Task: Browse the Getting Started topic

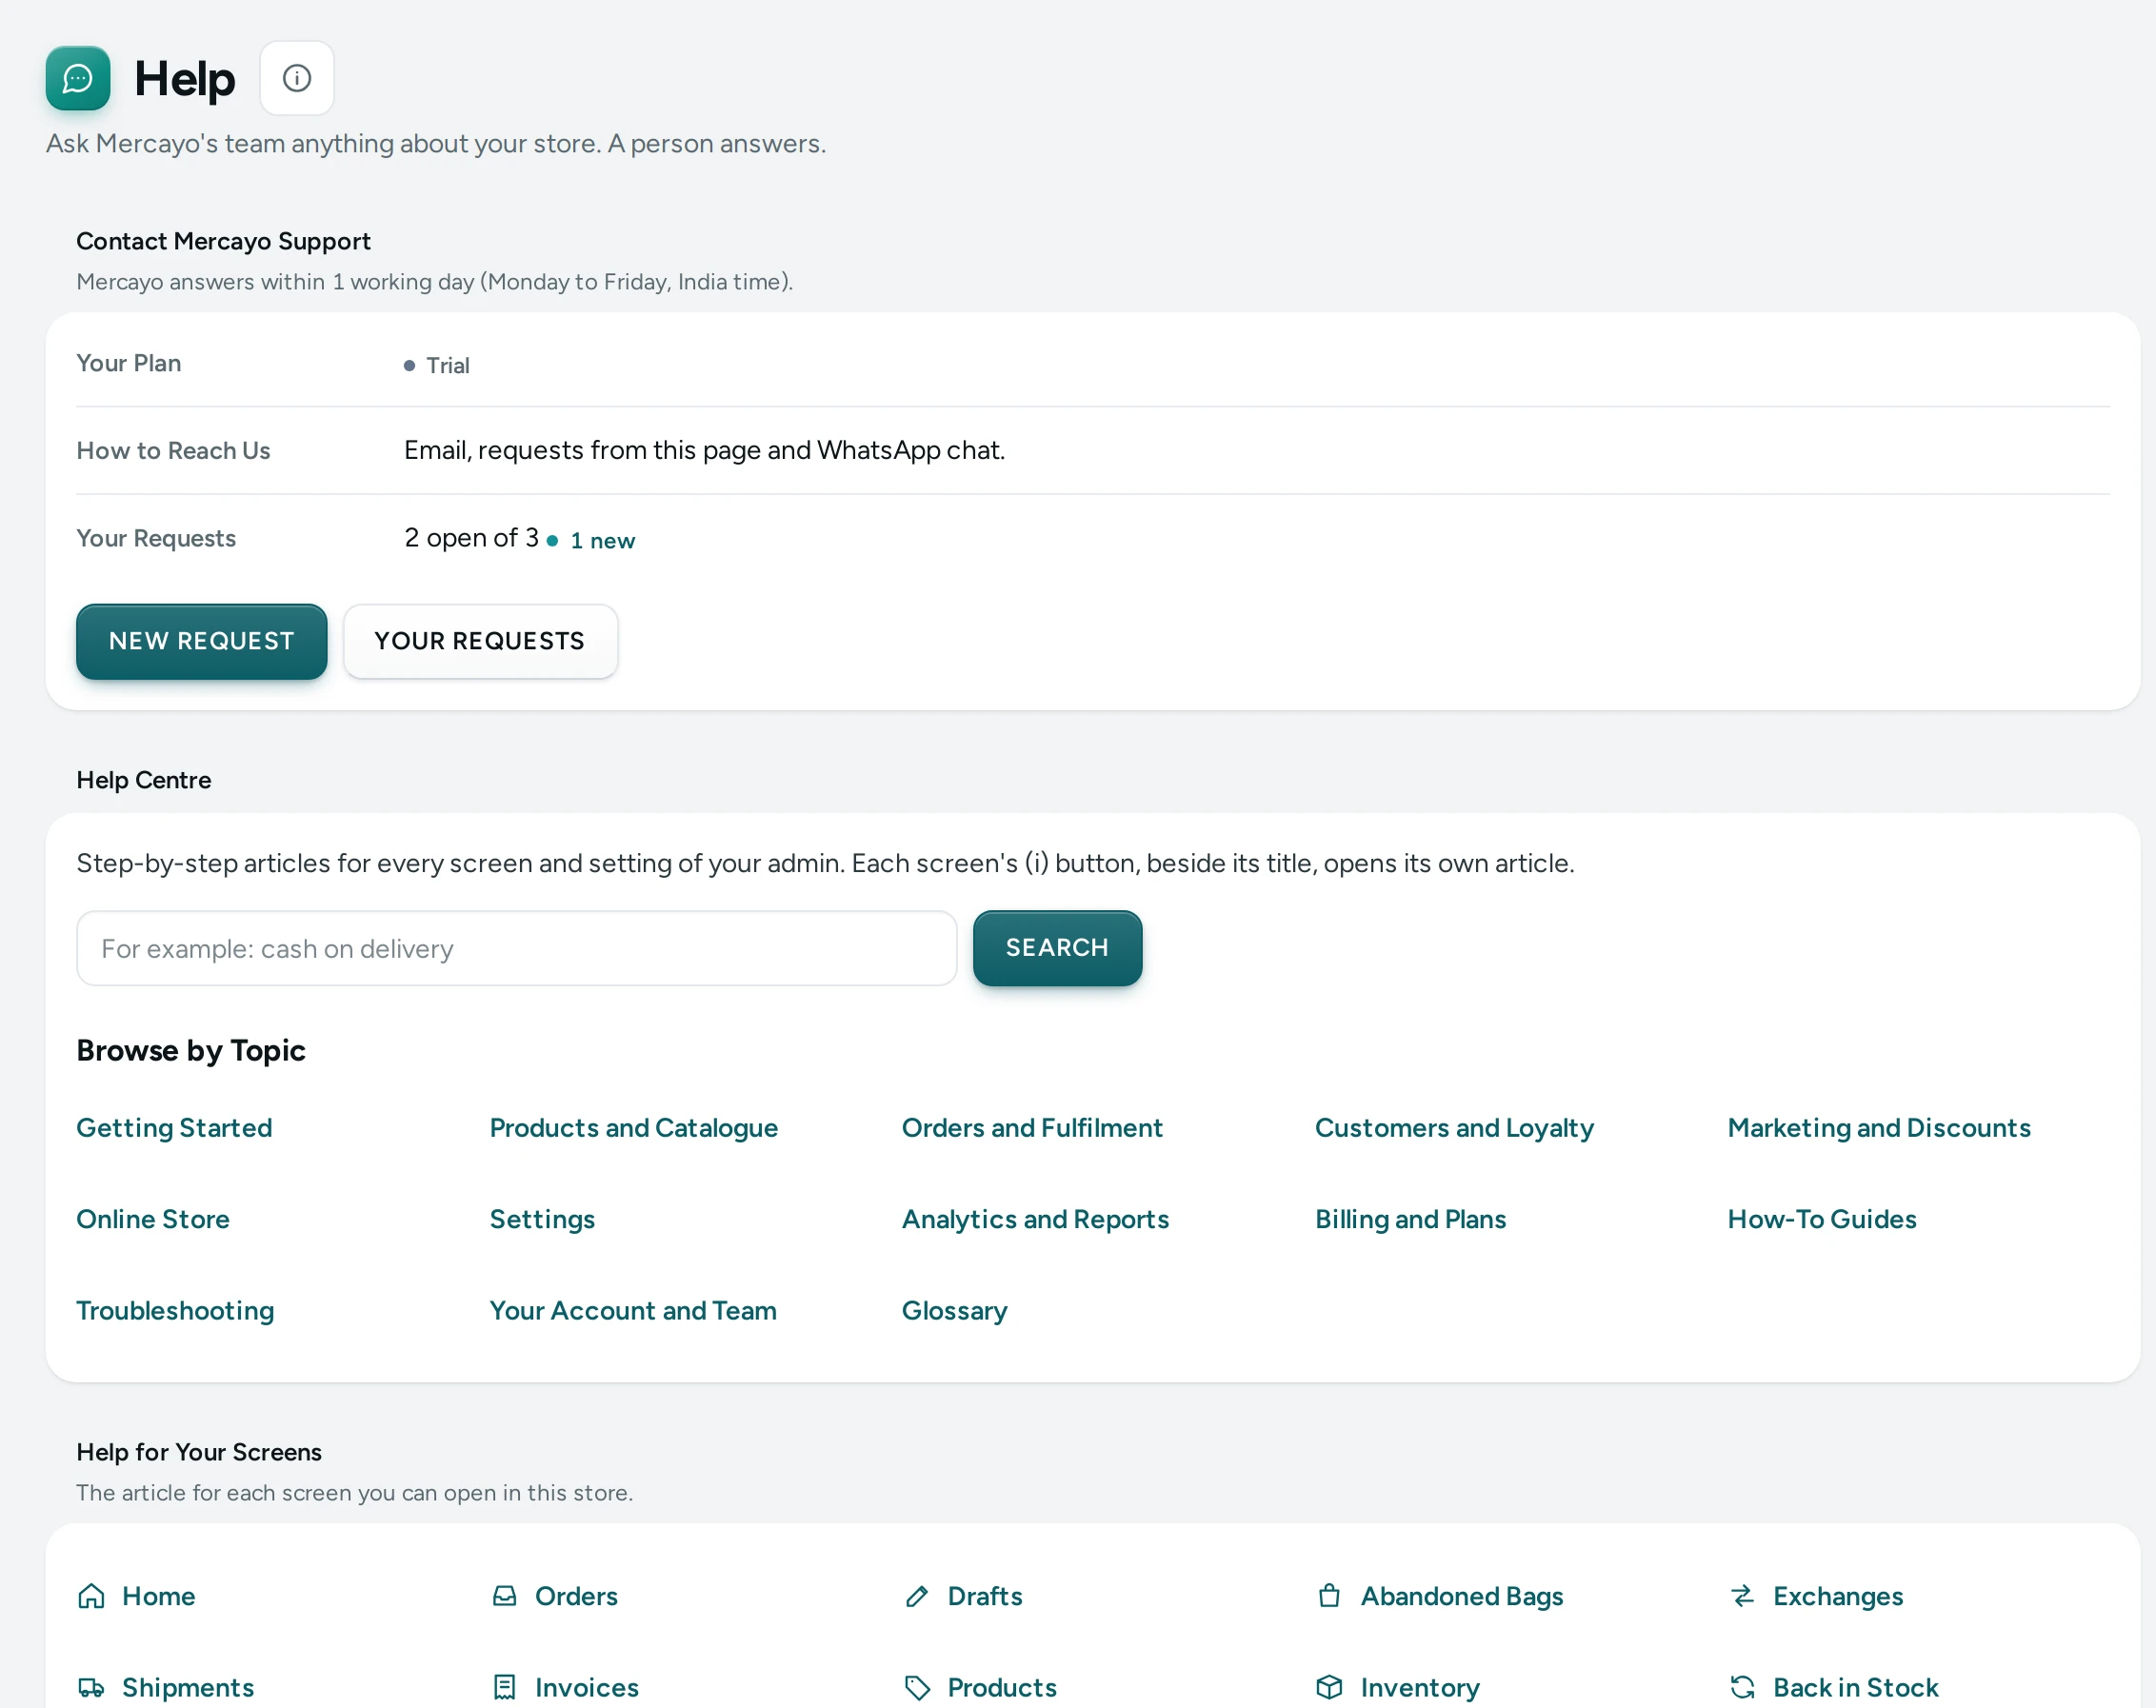Action: 174,1128
